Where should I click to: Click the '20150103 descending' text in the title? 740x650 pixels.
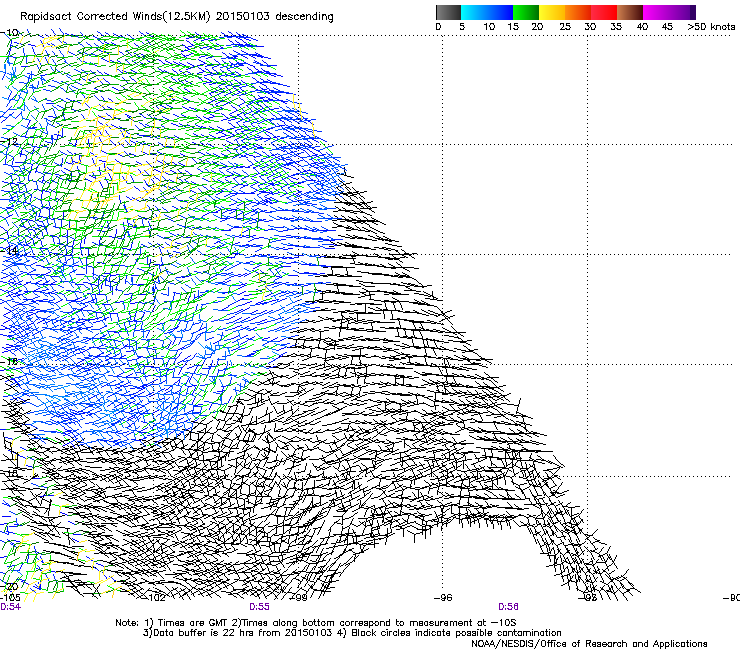tap(275, 17)
